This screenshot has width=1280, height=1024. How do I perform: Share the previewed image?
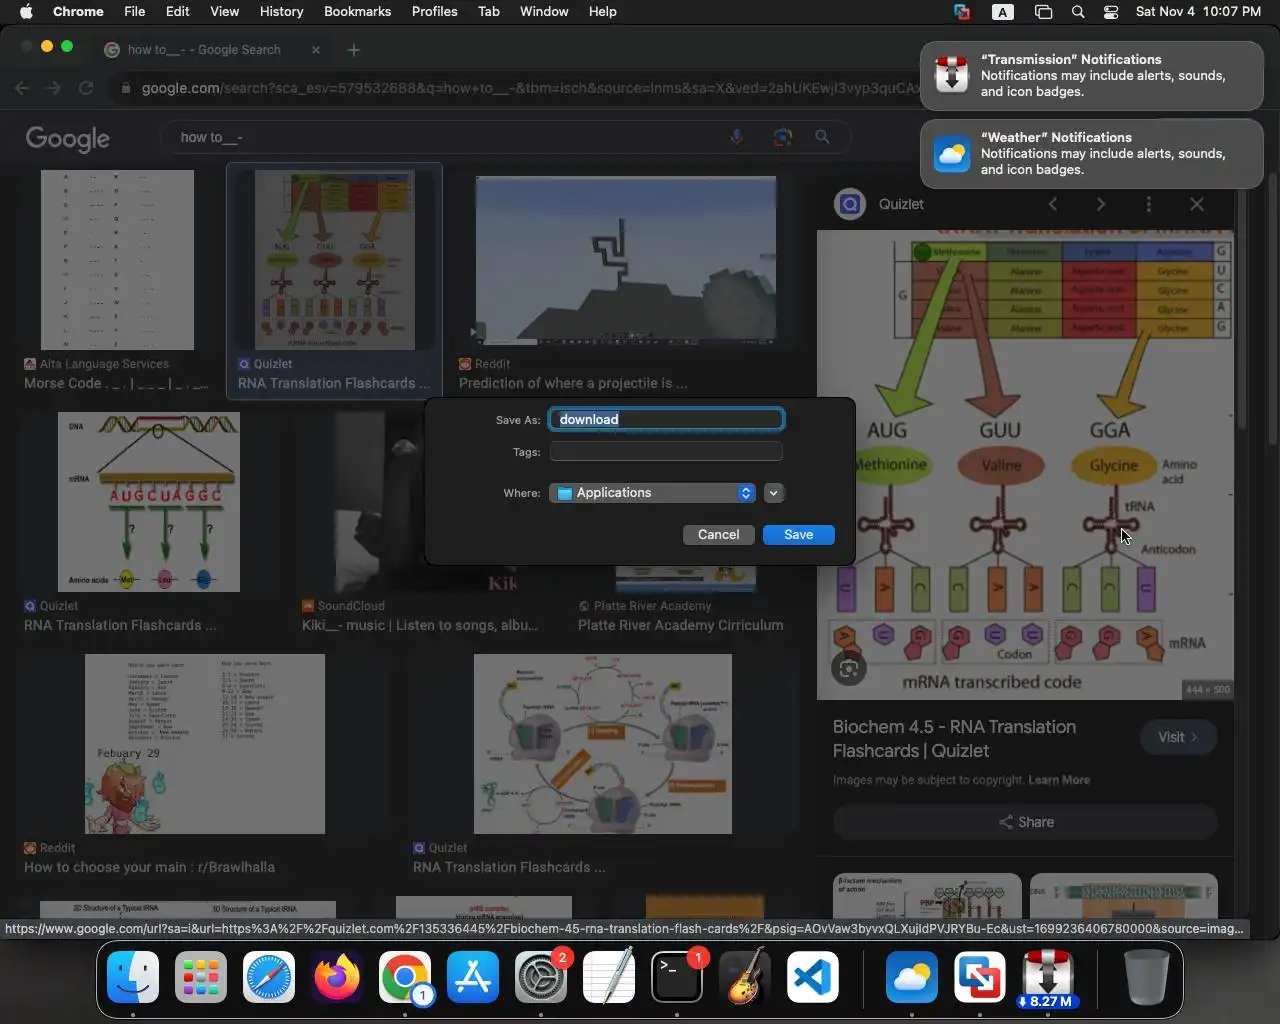point(1025,822)
